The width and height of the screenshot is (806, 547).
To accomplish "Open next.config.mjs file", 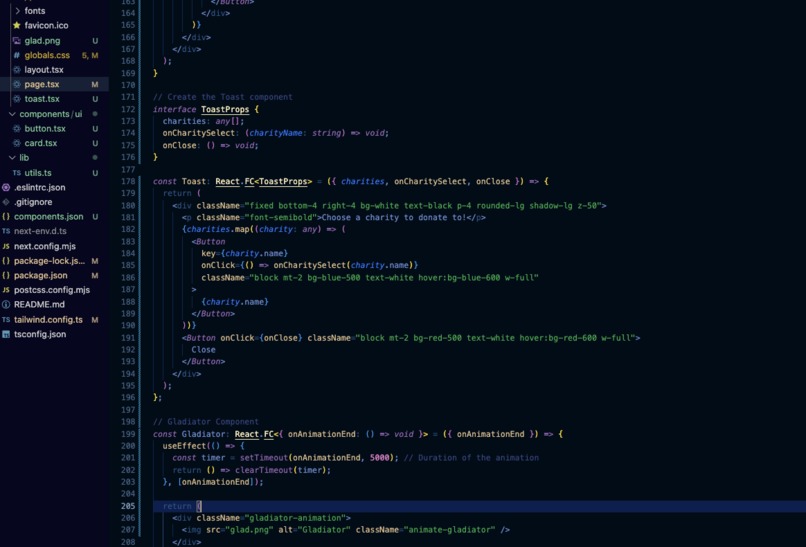I will coord(45,246).
